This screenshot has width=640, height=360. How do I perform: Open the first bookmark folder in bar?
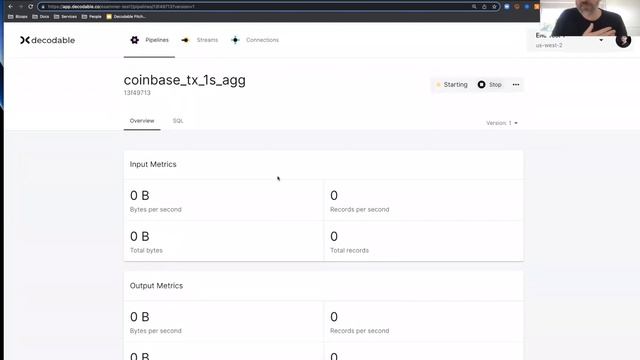click(18, 17)
